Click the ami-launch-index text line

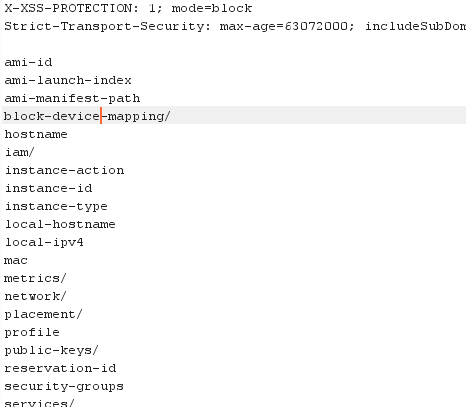tap(68, 80)
